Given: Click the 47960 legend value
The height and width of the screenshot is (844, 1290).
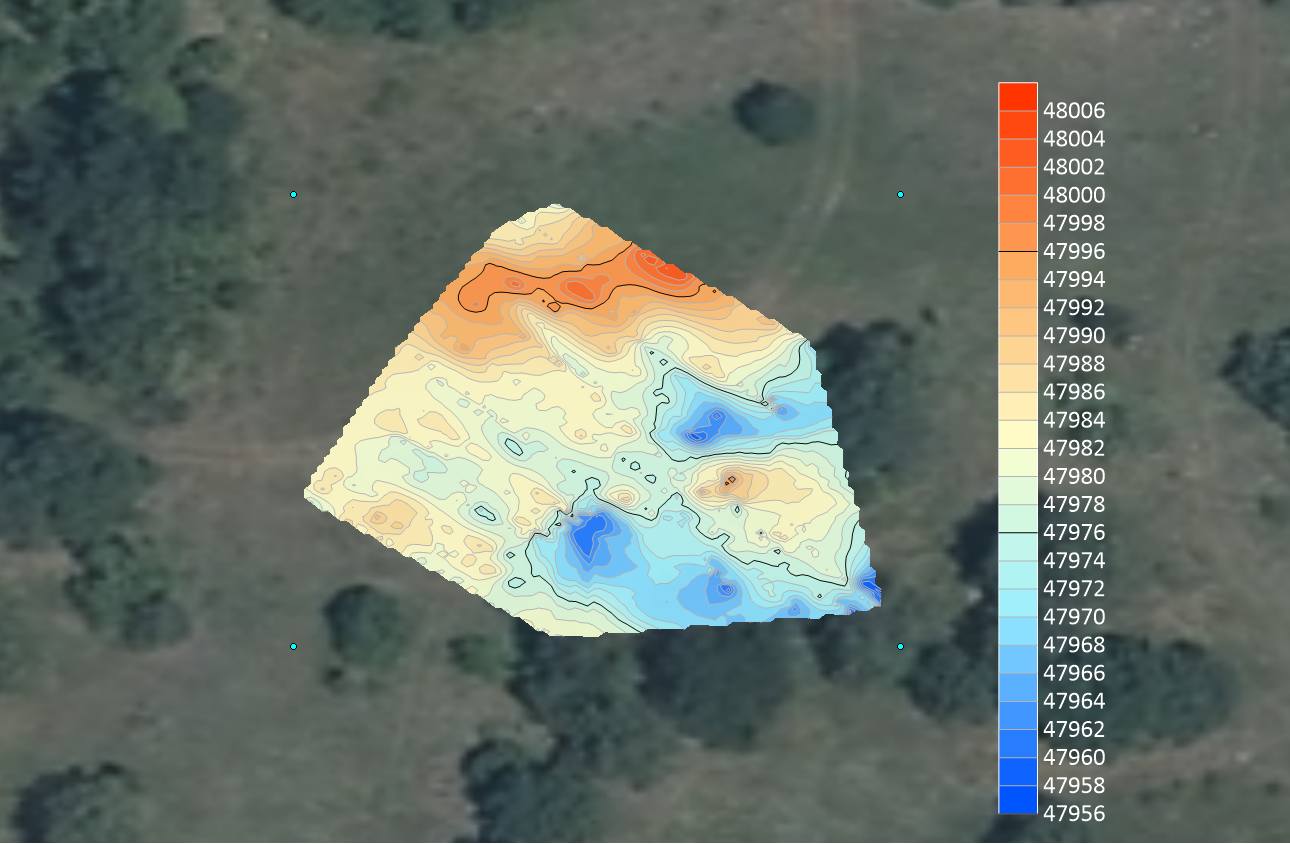Looking at the screenshot, I should 1073,757.
